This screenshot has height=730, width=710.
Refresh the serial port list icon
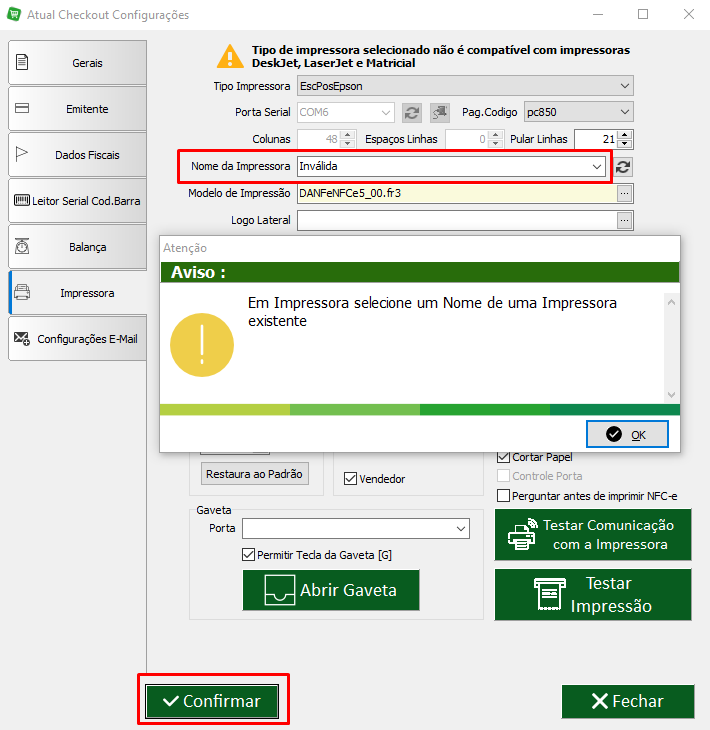coord(412,113)
